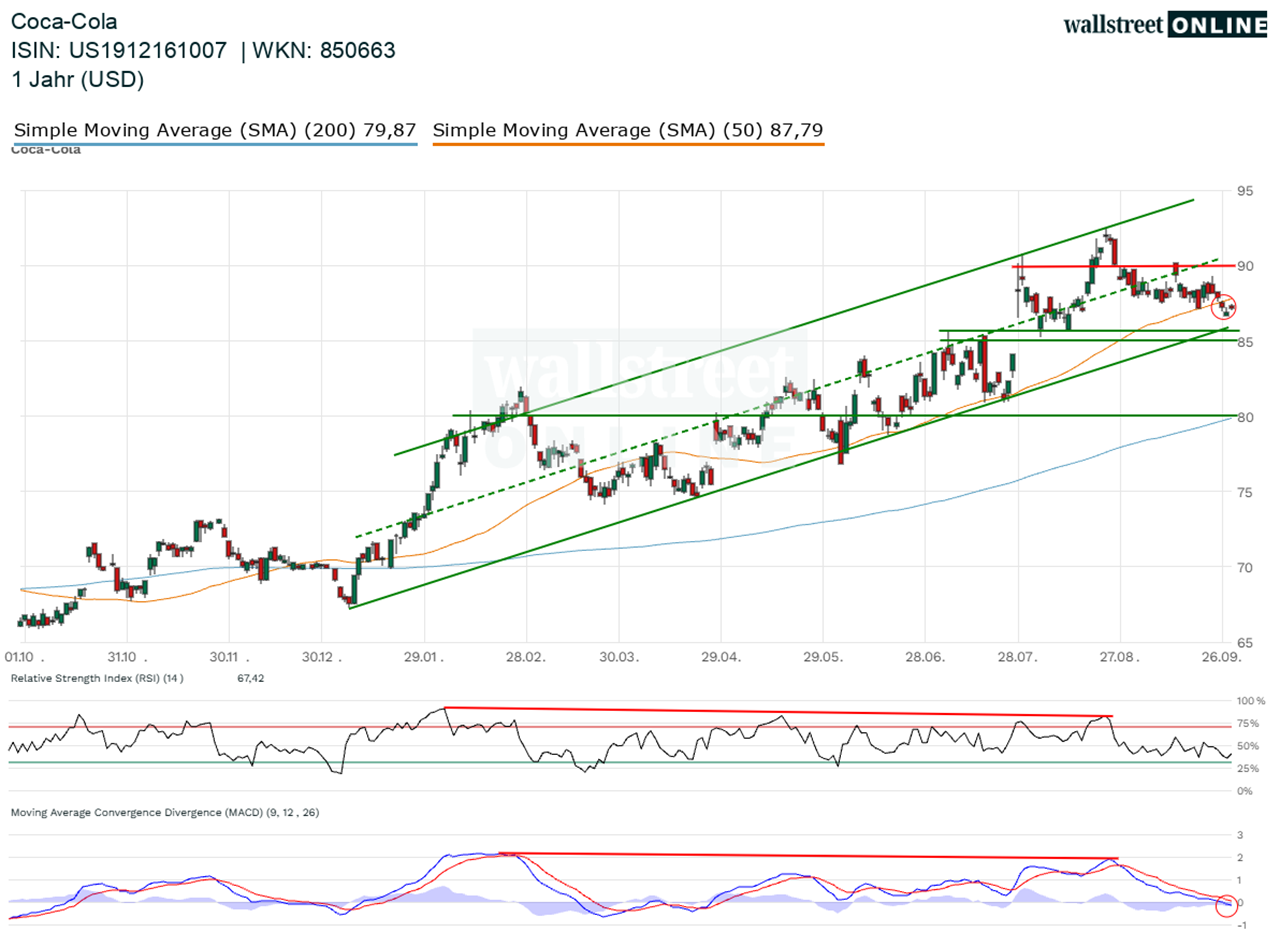Click the 27.08. date axis label

coord(1121,657)
